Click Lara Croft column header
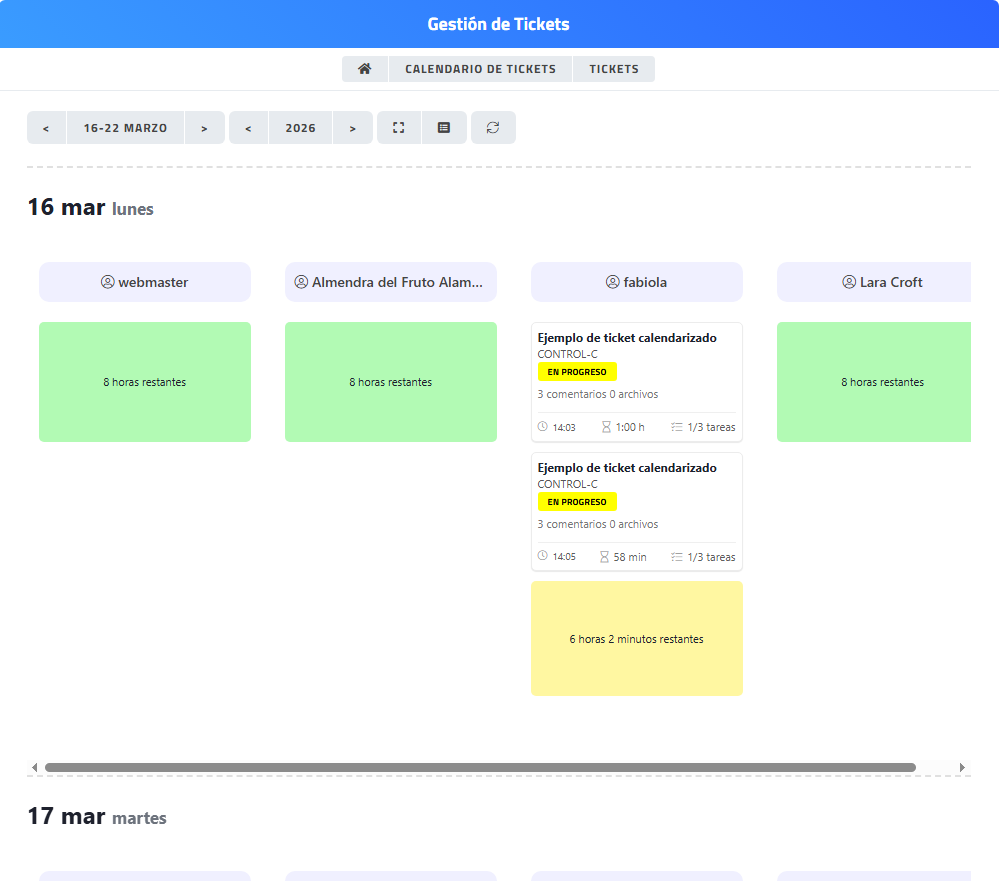Viewport: 999px width, 881px height. (x=881, y=282)
